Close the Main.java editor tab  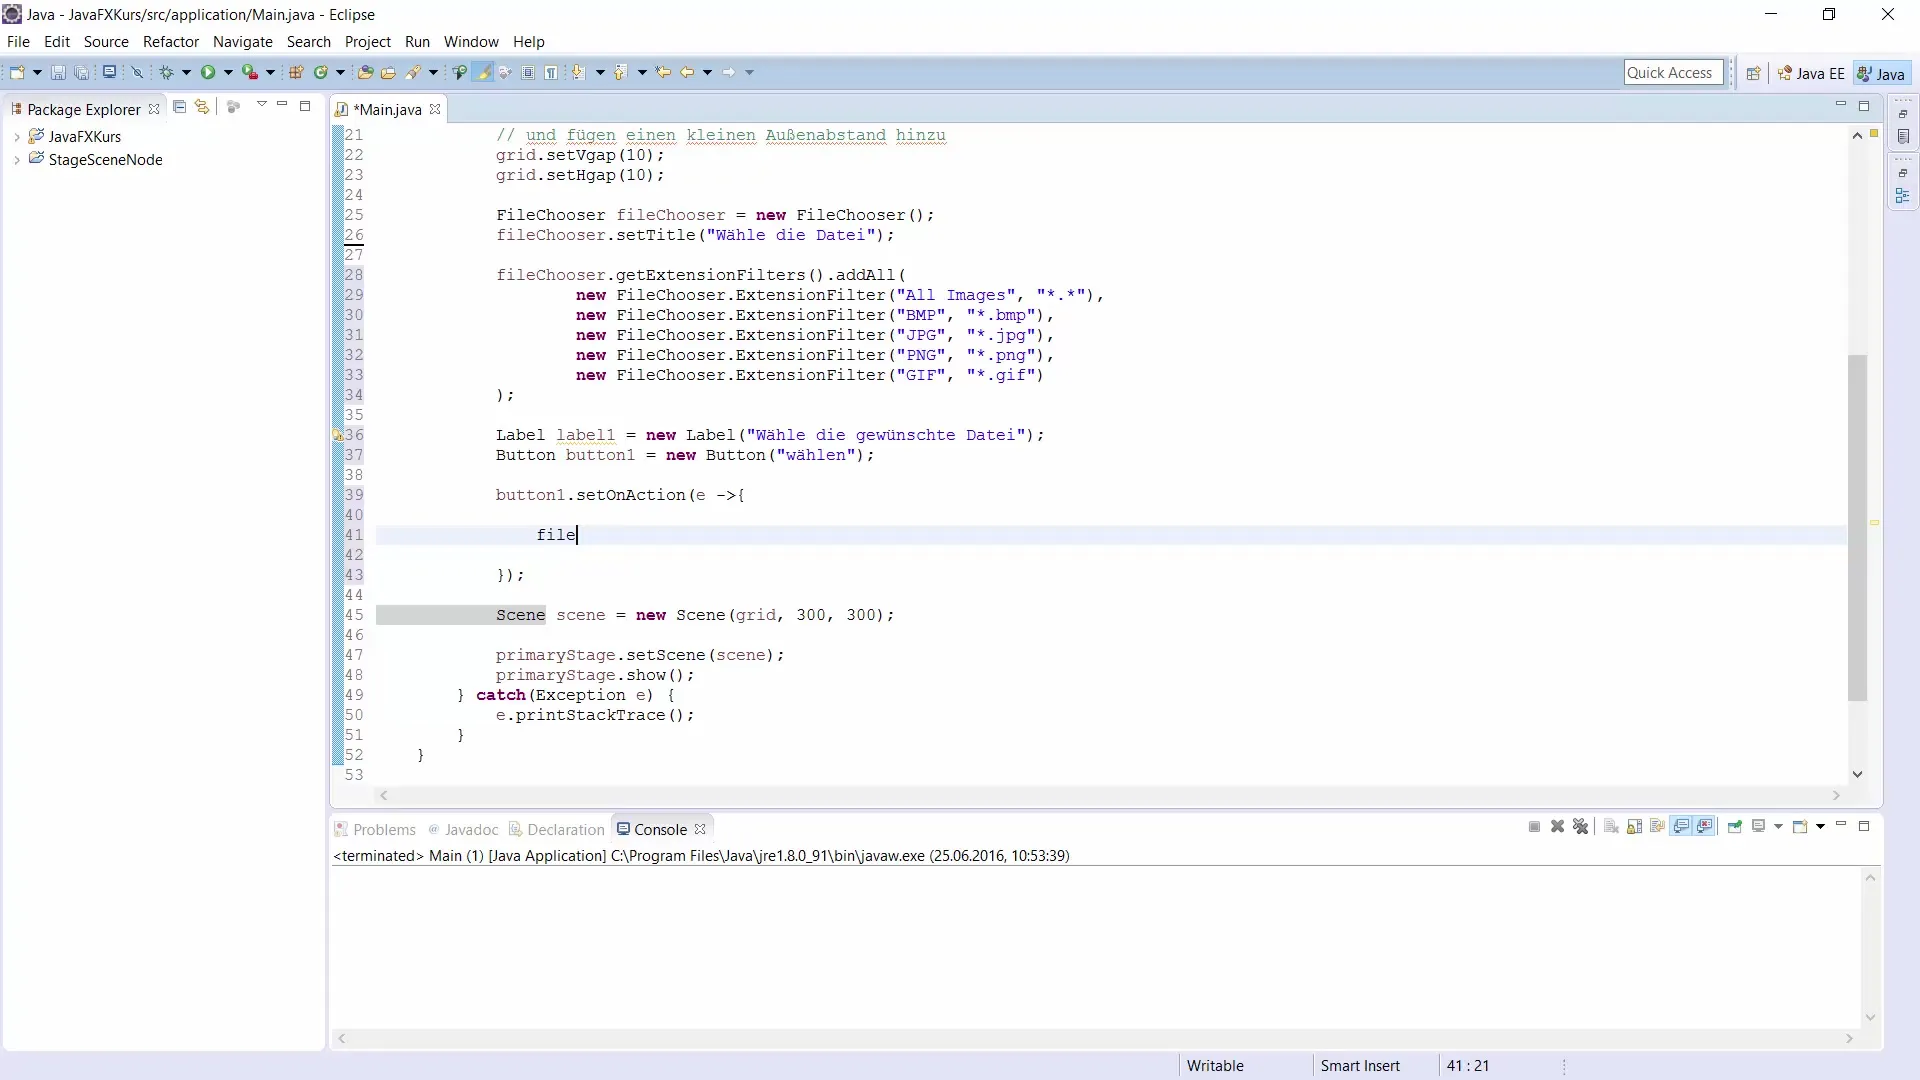(x=435, y=110)
